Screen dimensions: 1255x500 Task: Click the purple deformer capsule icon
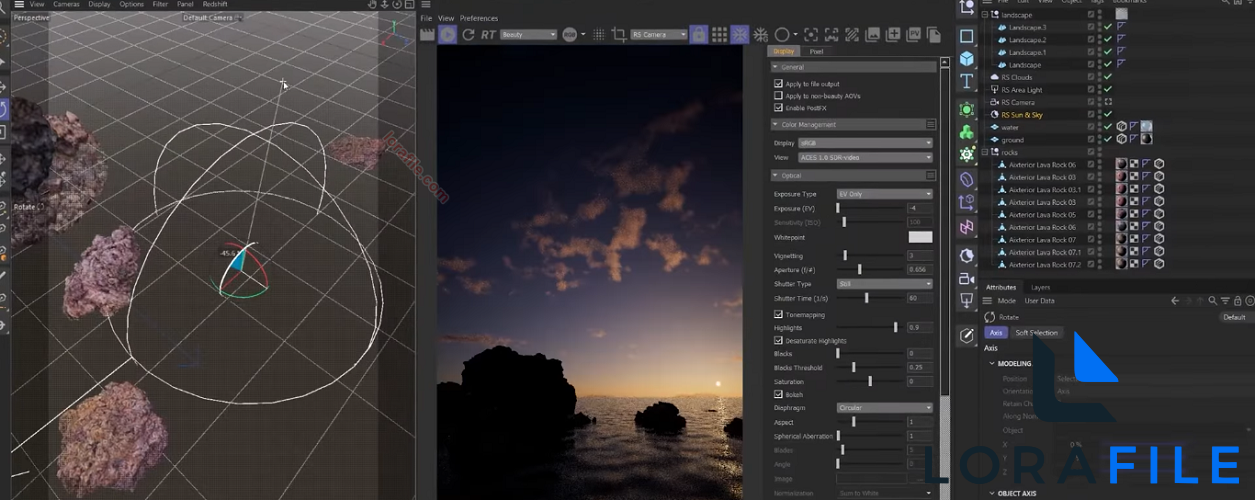tap(967, 179)
